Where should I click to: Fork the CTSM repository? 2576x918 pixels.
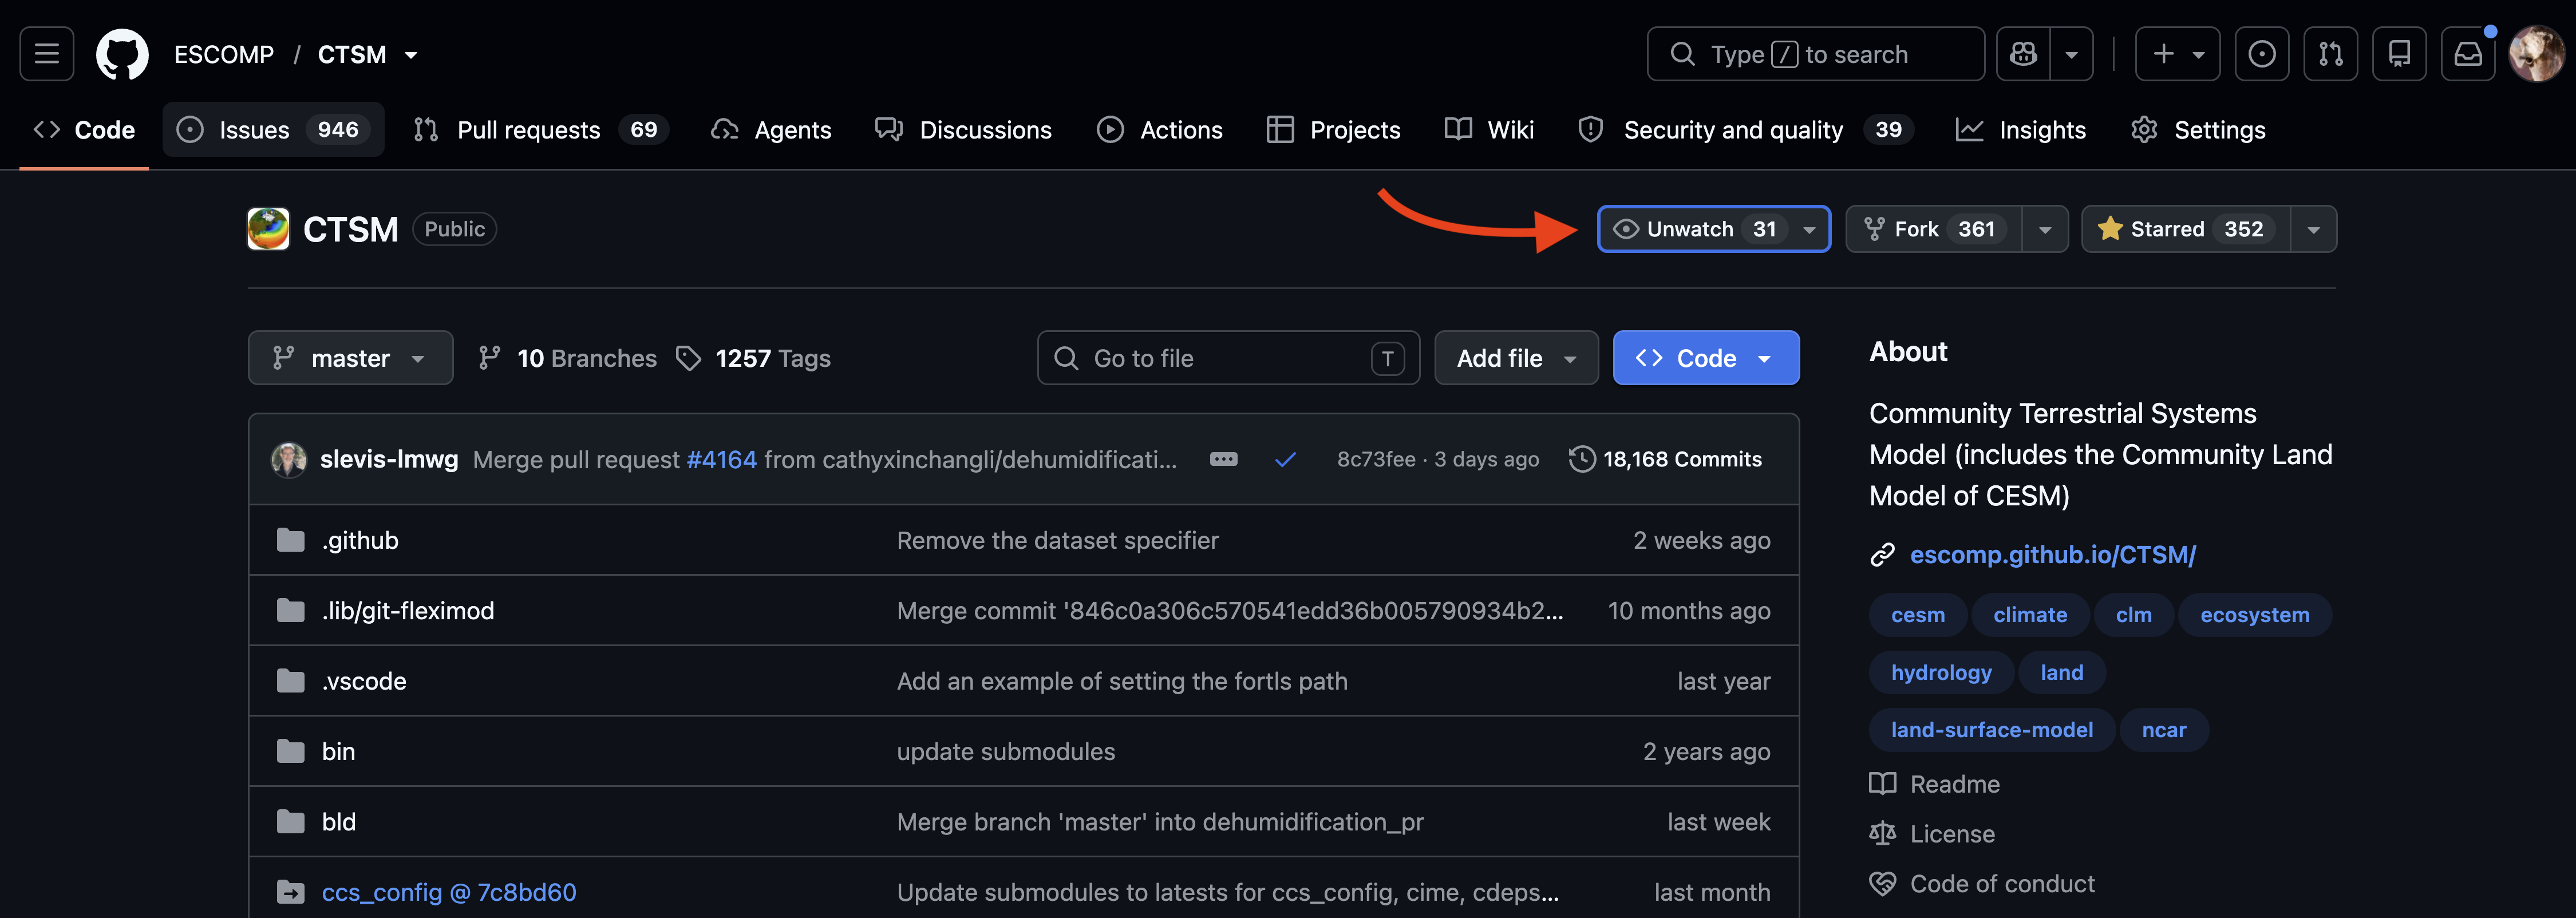click(1934, 229)
